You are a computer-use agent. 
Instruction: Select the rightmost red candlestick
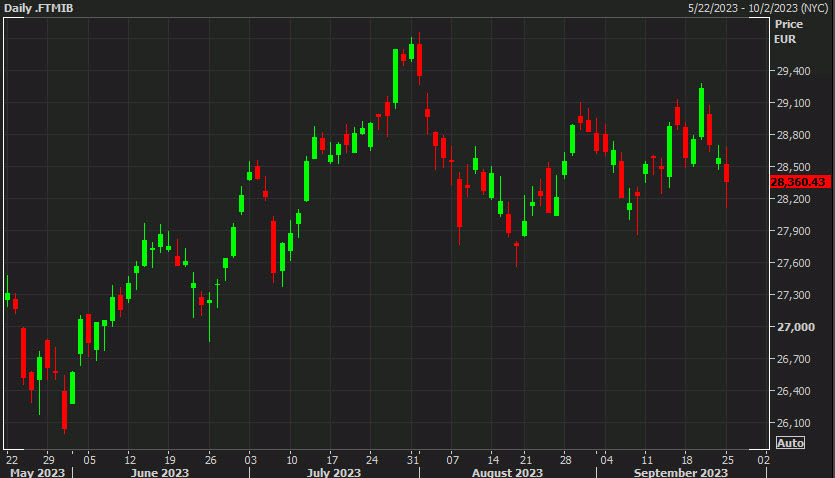point(727,173)
